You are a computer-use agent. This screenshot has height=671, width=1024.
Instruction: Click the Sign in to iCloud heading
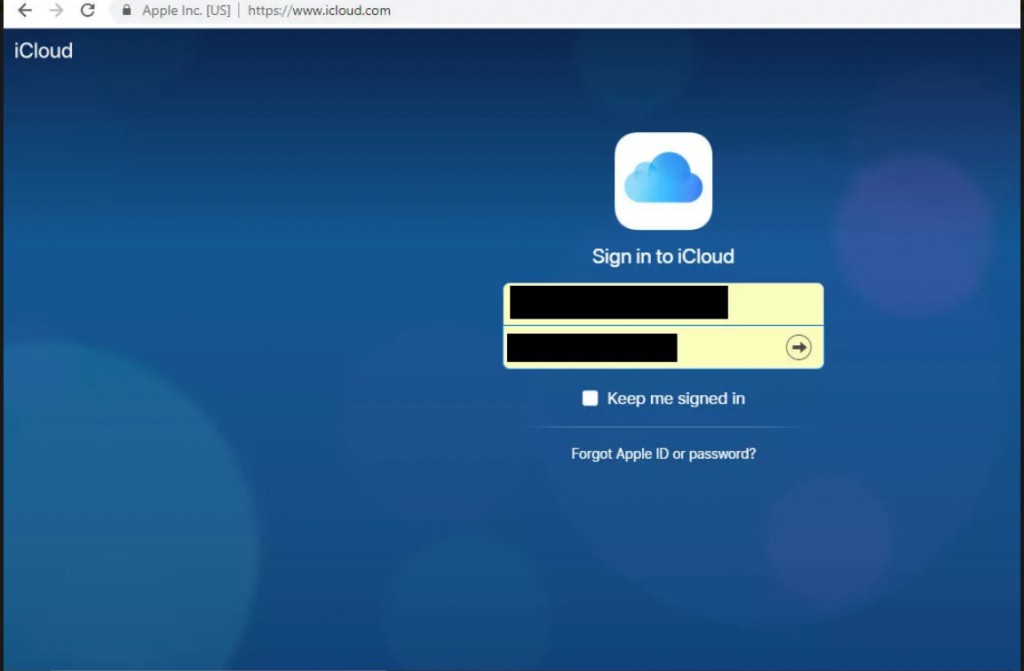pyautogui.click(x=663, y=256)
